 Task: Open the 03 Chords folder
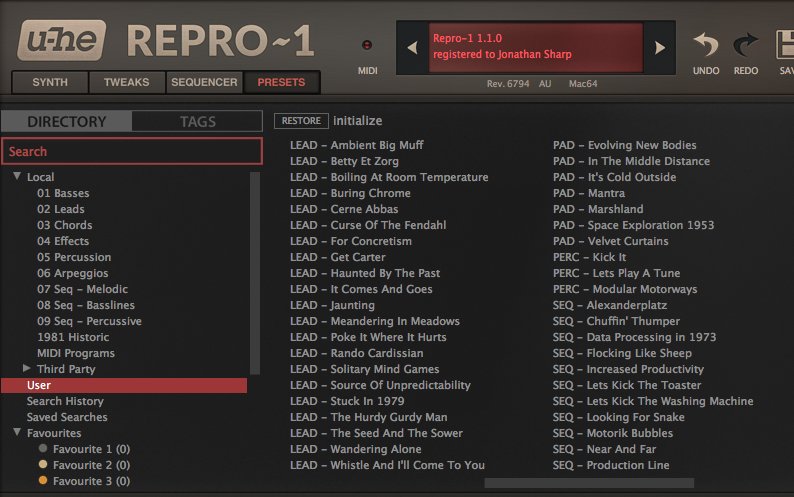[x=64, y=225]
